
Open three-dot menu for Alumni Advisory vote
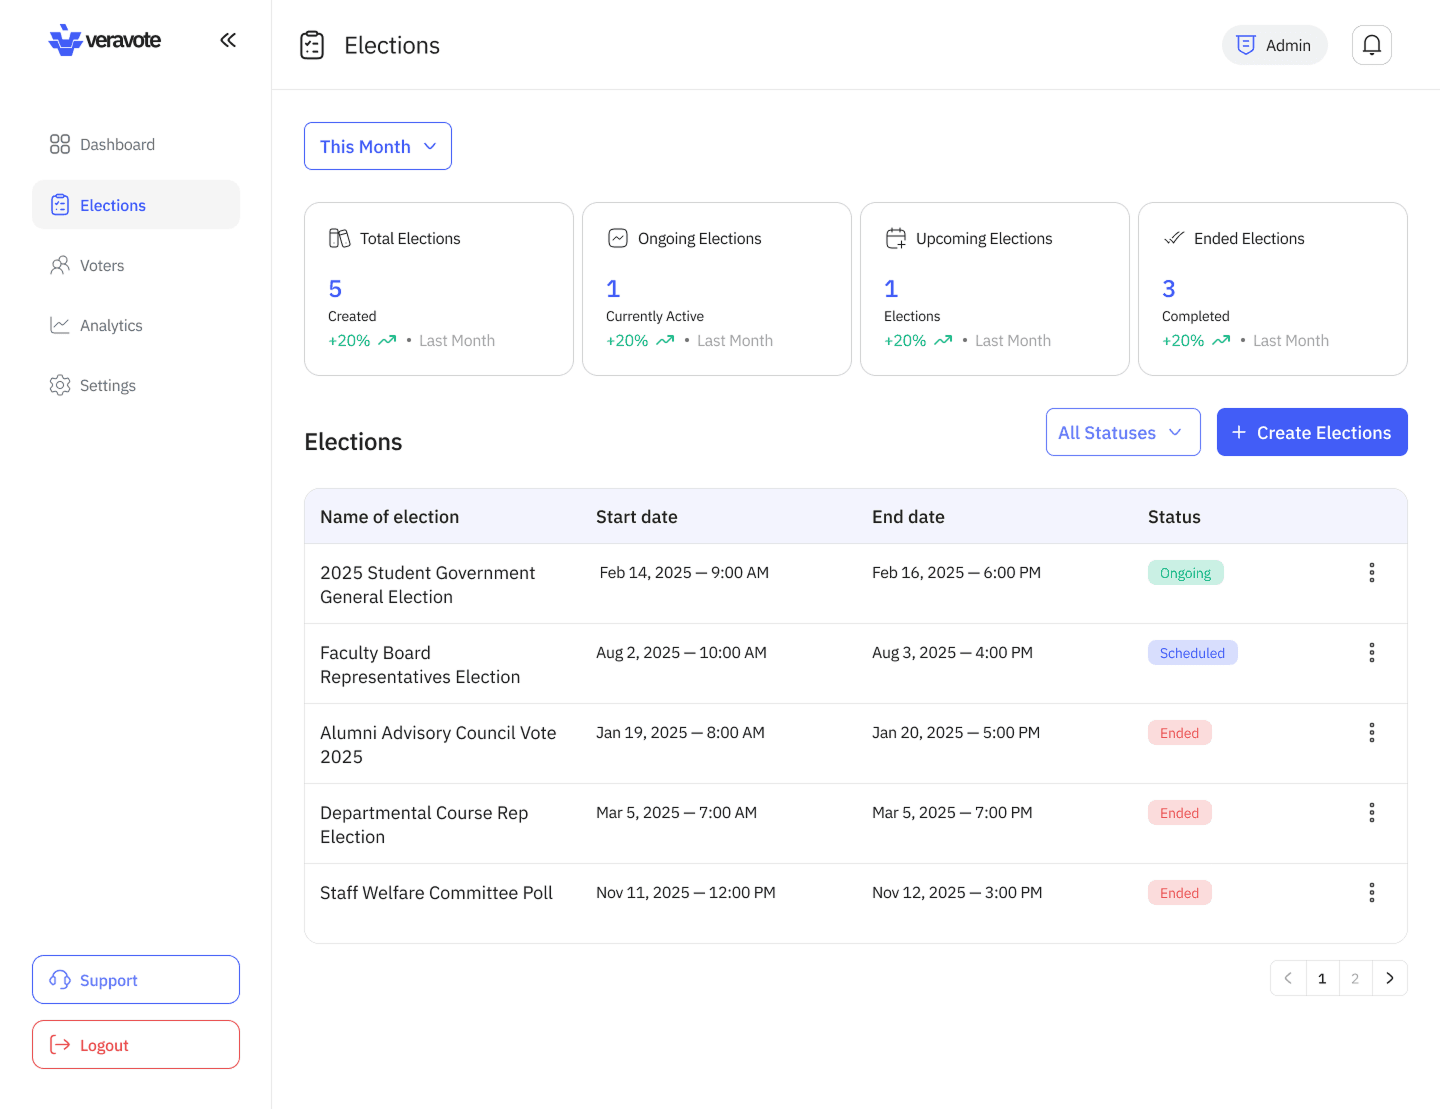pyautogui.click(x=1371, y=733)
